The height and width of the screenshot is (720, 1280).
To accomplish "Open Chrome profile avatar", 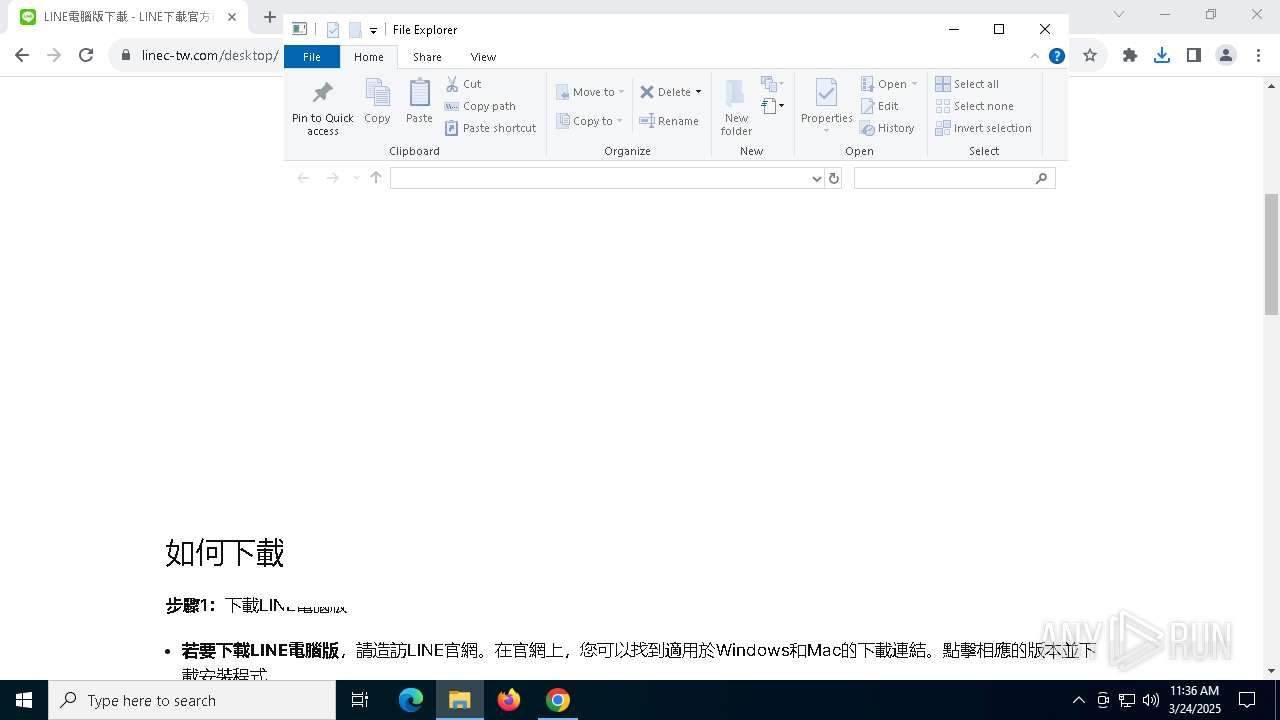I will [x=1226, y=55].
